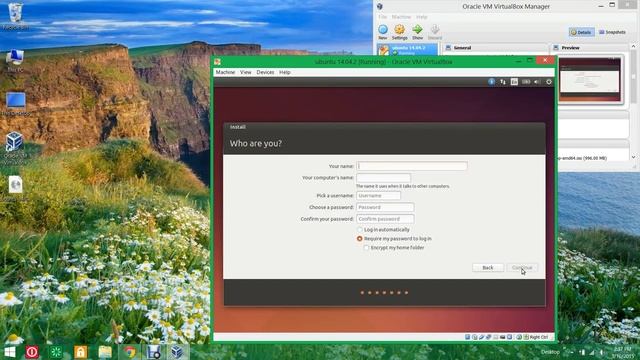Click the VirtualBox Manager title bar app icon
Screen dimensions: 640x360
[380, 7]
